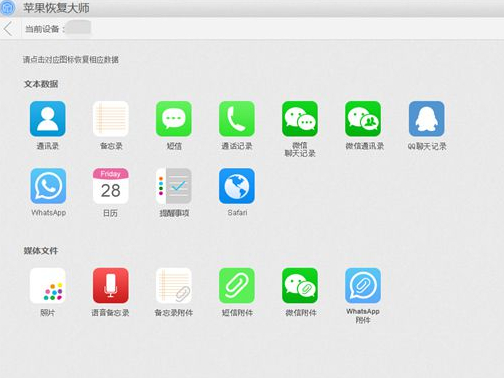
Task: Select the 备忘录 notes icon
Action: 111,119
